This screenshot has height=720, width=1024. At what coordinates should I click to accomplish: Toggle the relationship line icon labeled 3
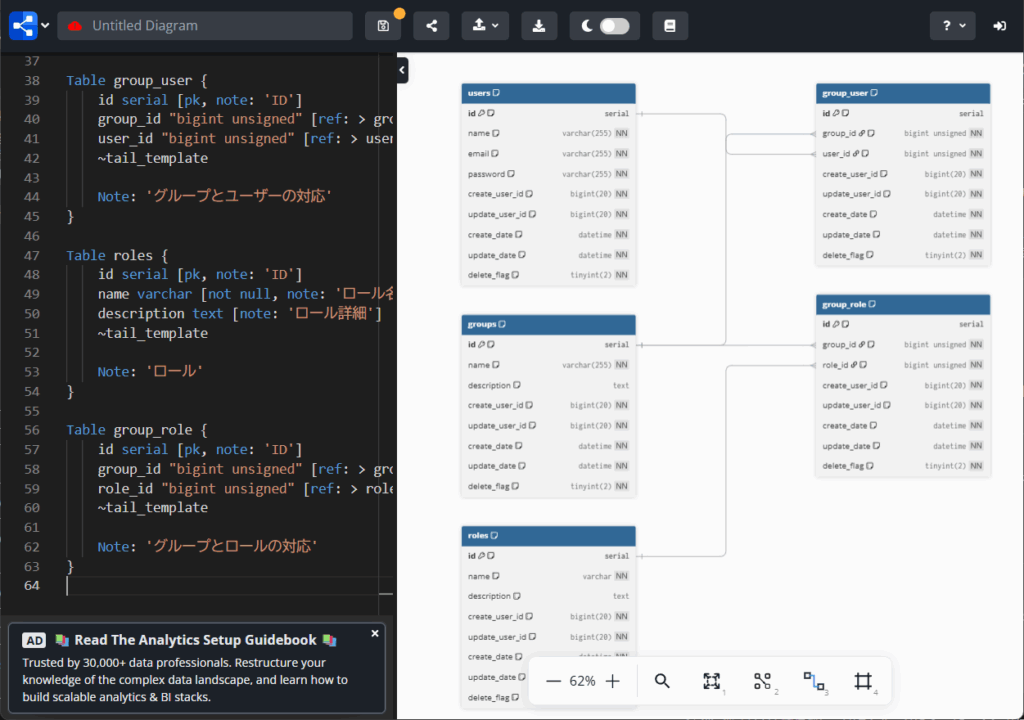point(813,681)
